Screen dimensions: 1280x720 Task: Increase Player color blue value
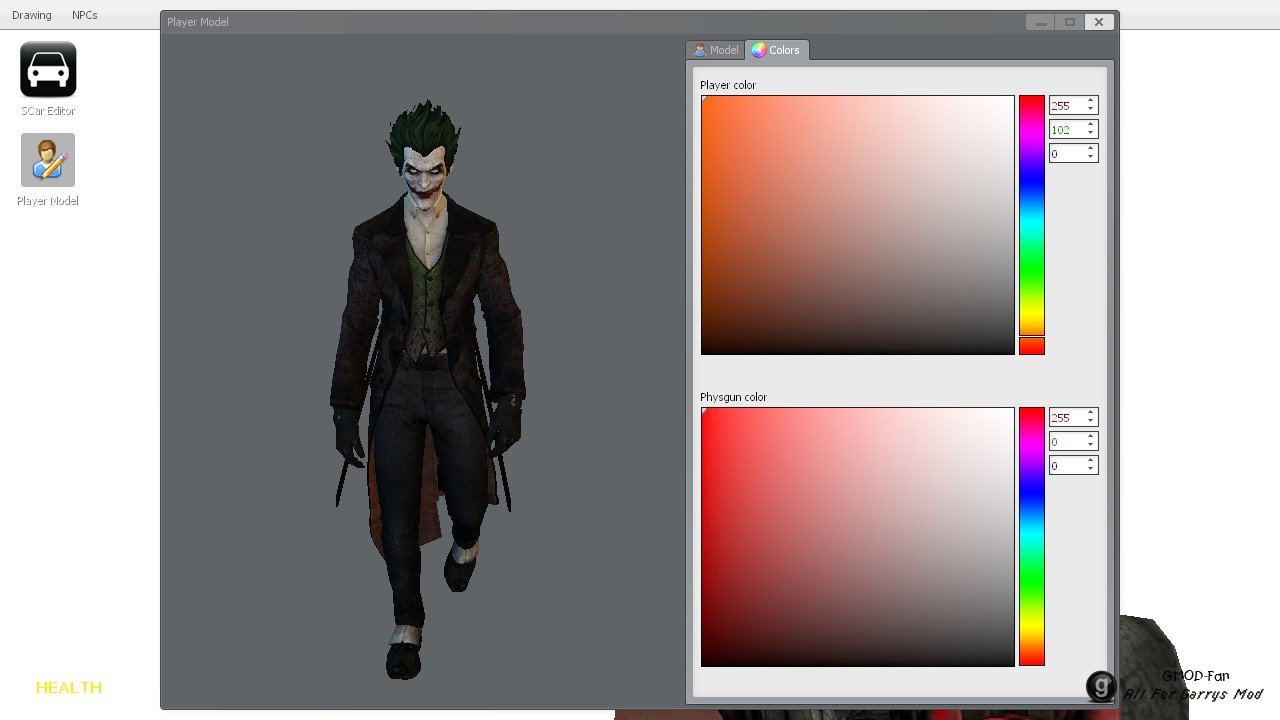point(1091,149)
